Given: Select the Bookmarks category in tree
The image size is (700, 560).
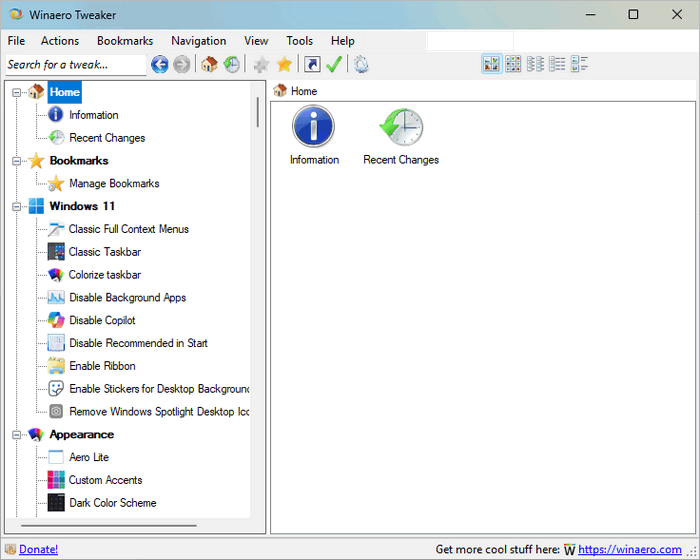Looking at the screenshot, I should pos(79,160).
